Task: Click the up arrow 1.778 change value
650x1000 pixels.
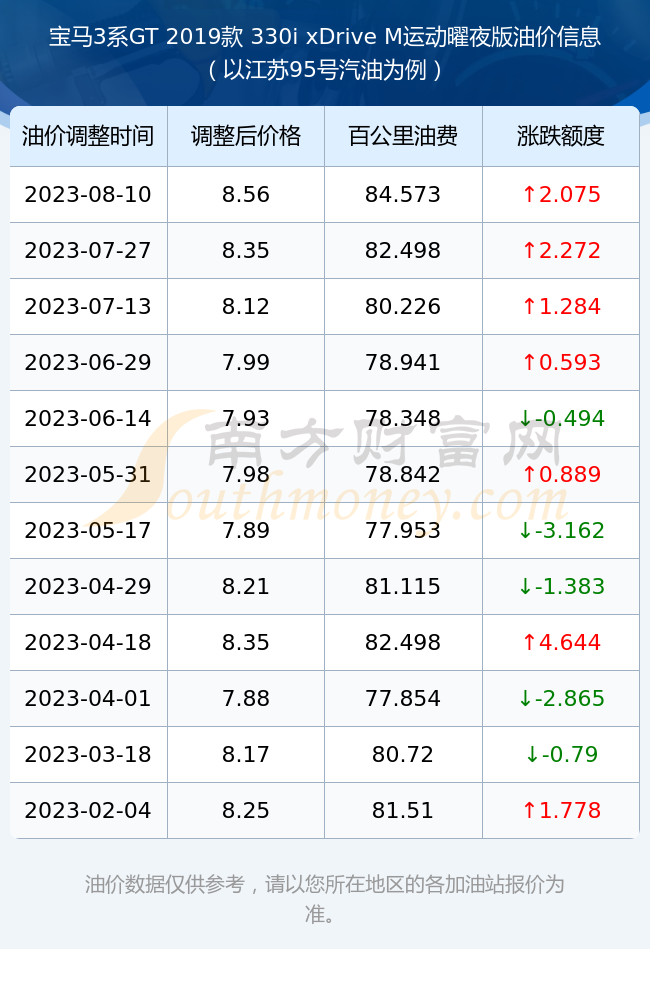Action: pos(561,811)
